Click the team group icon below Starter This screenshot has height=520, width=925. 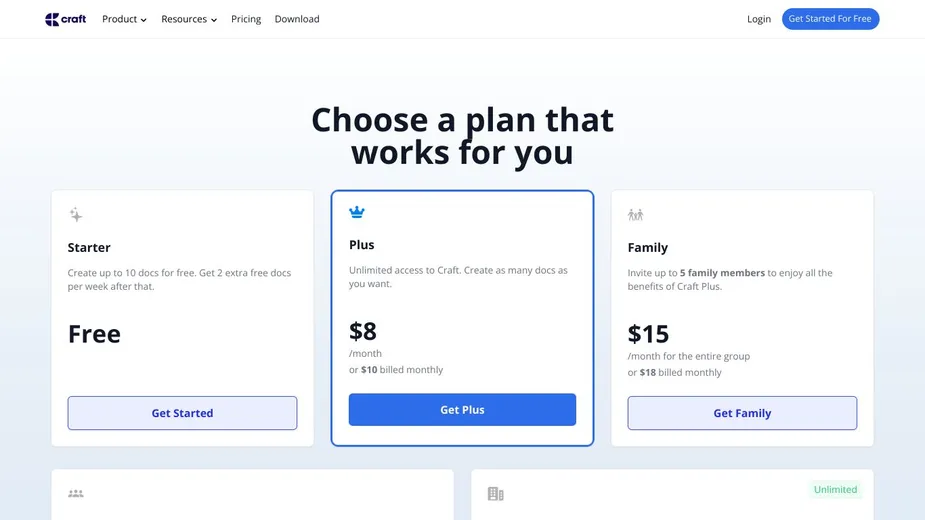pos(76,493)
